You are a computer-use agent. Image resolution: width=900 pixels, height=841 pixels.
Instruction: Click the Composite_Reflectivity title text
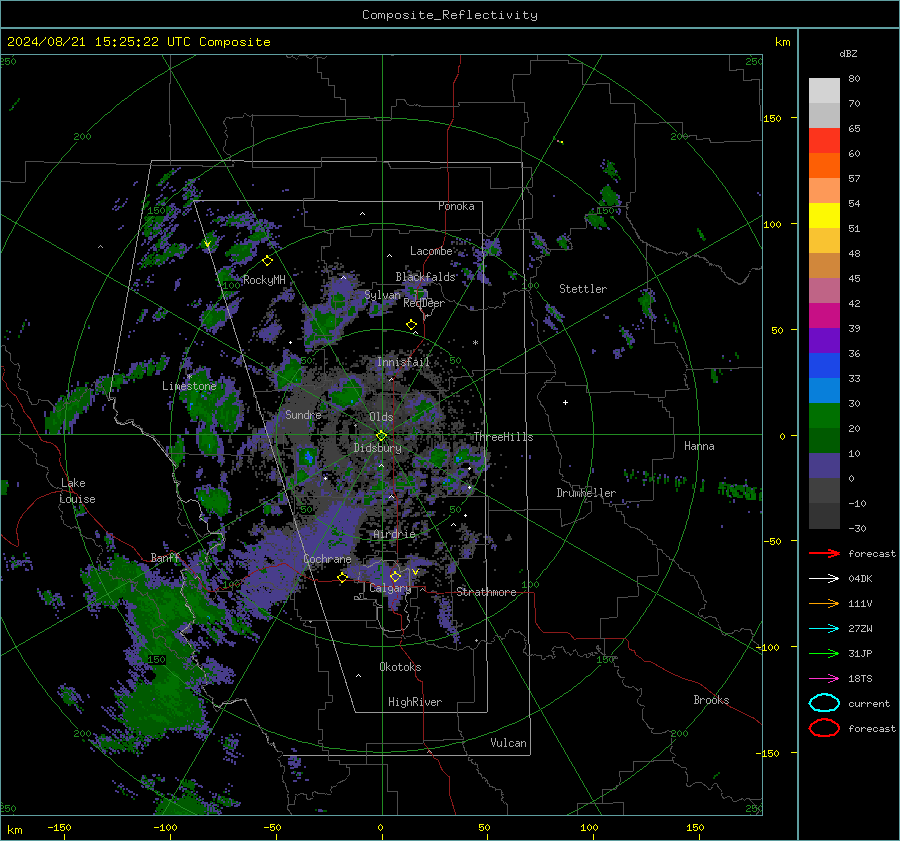point(450,15)
